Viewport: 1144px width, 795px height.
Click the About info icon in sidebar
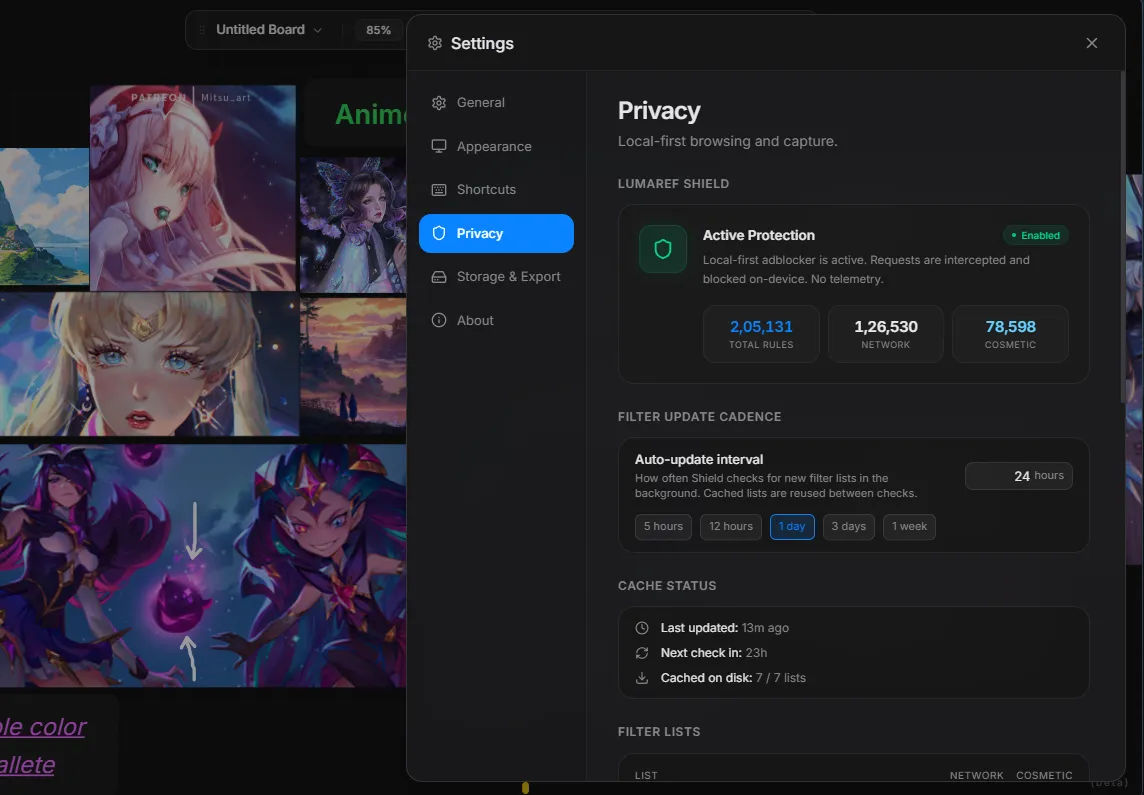click(438, 320)
